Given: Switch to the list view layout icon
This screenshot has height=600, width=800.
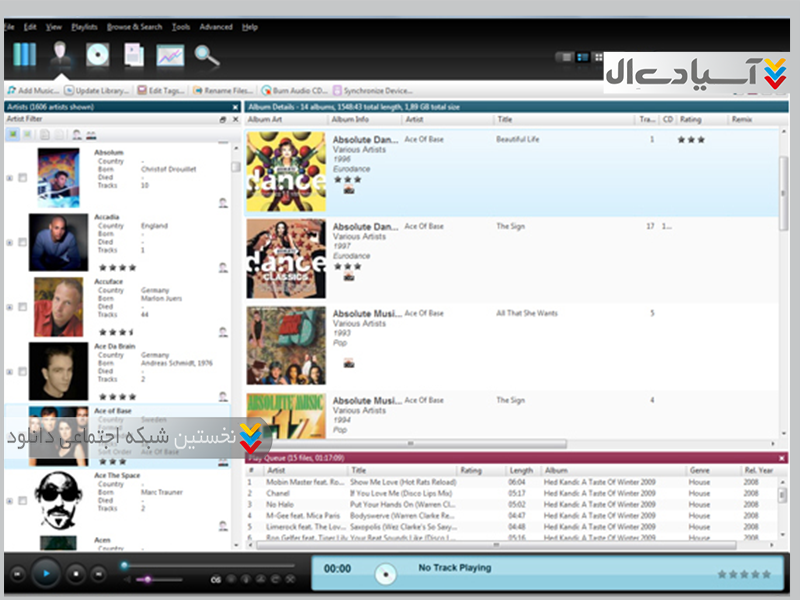Looking at the screenshot, I should pos(565,57).
